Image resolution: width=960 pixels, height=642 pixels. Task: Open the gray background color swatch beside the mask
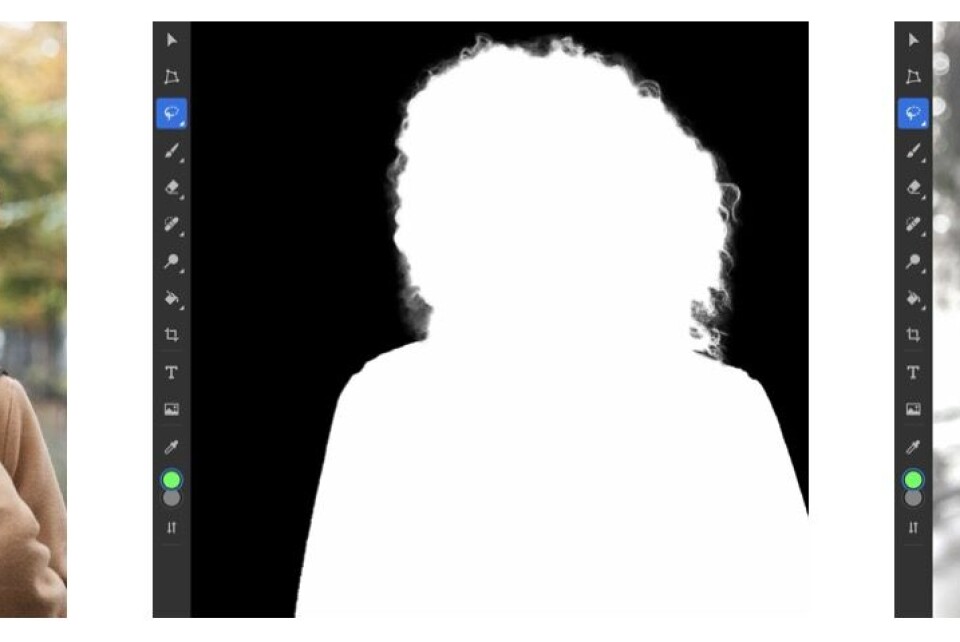(x=172, y=498)
